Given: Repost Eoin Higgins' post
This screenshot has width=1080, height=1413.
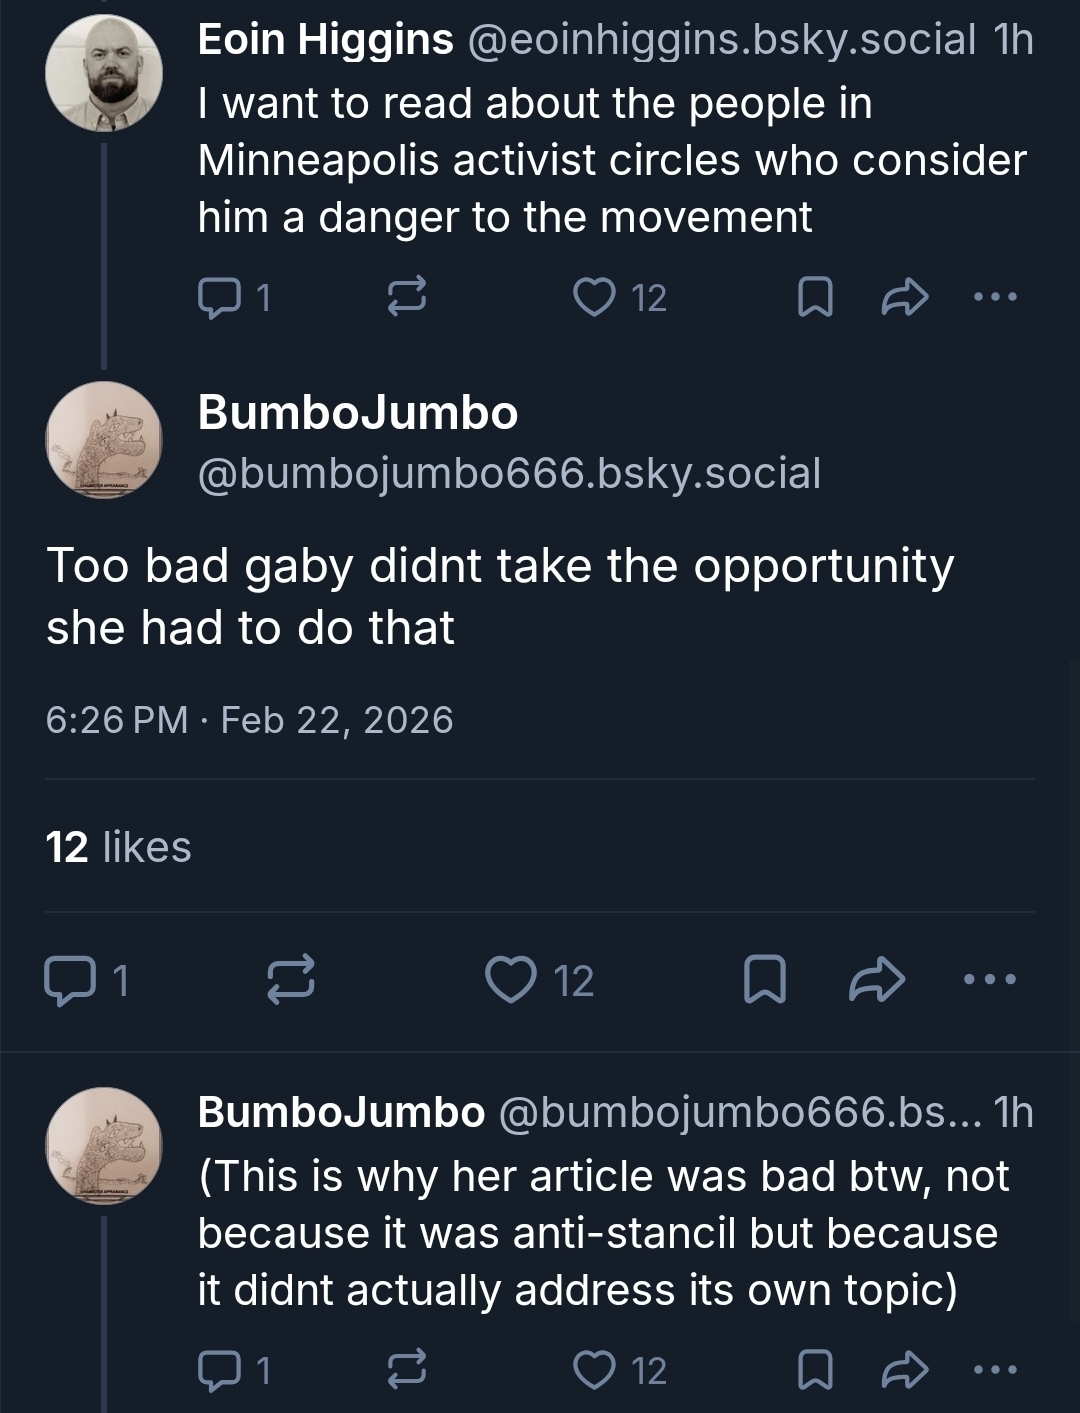Looking at the screenshot, I should [x=407, y=297].
